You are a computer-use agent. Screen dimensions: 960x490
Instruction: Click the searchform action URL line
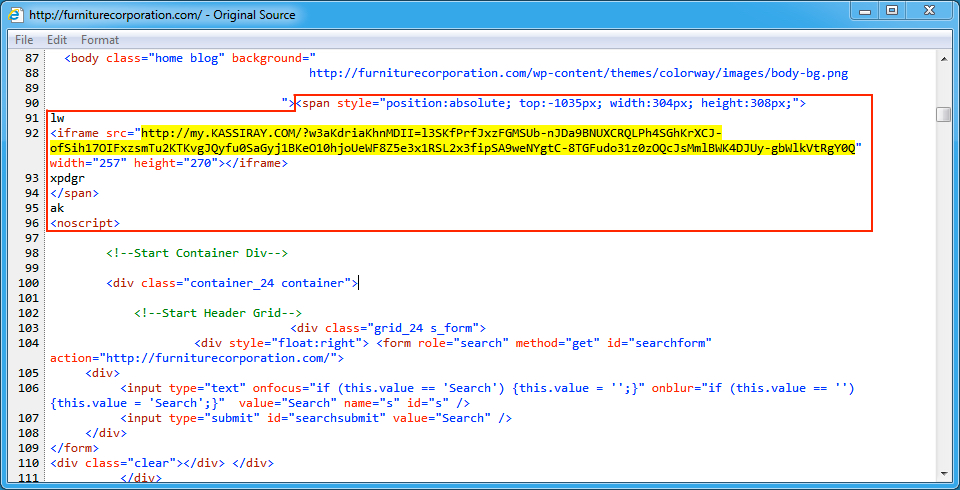coord(197,358)
